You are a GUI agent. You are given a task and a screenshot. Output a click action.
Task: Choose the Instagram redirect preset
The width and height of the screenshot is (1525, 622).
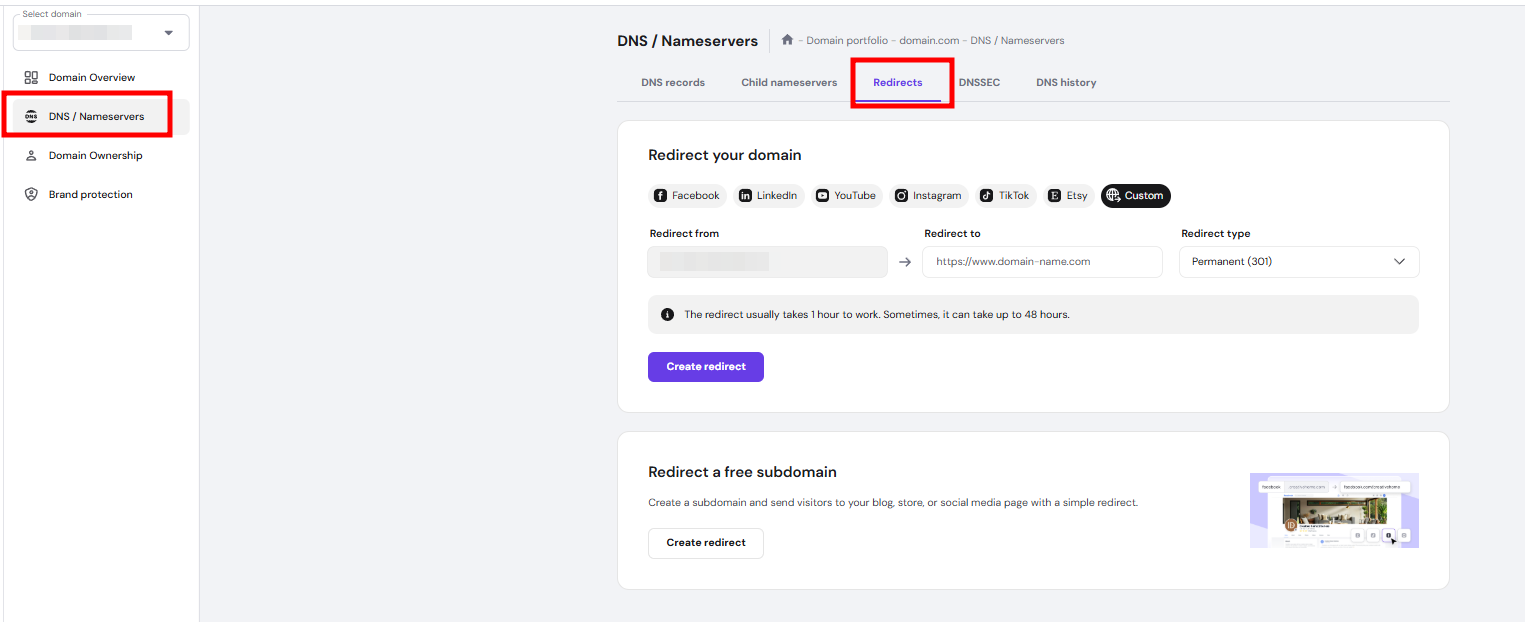tap(928, 195)
